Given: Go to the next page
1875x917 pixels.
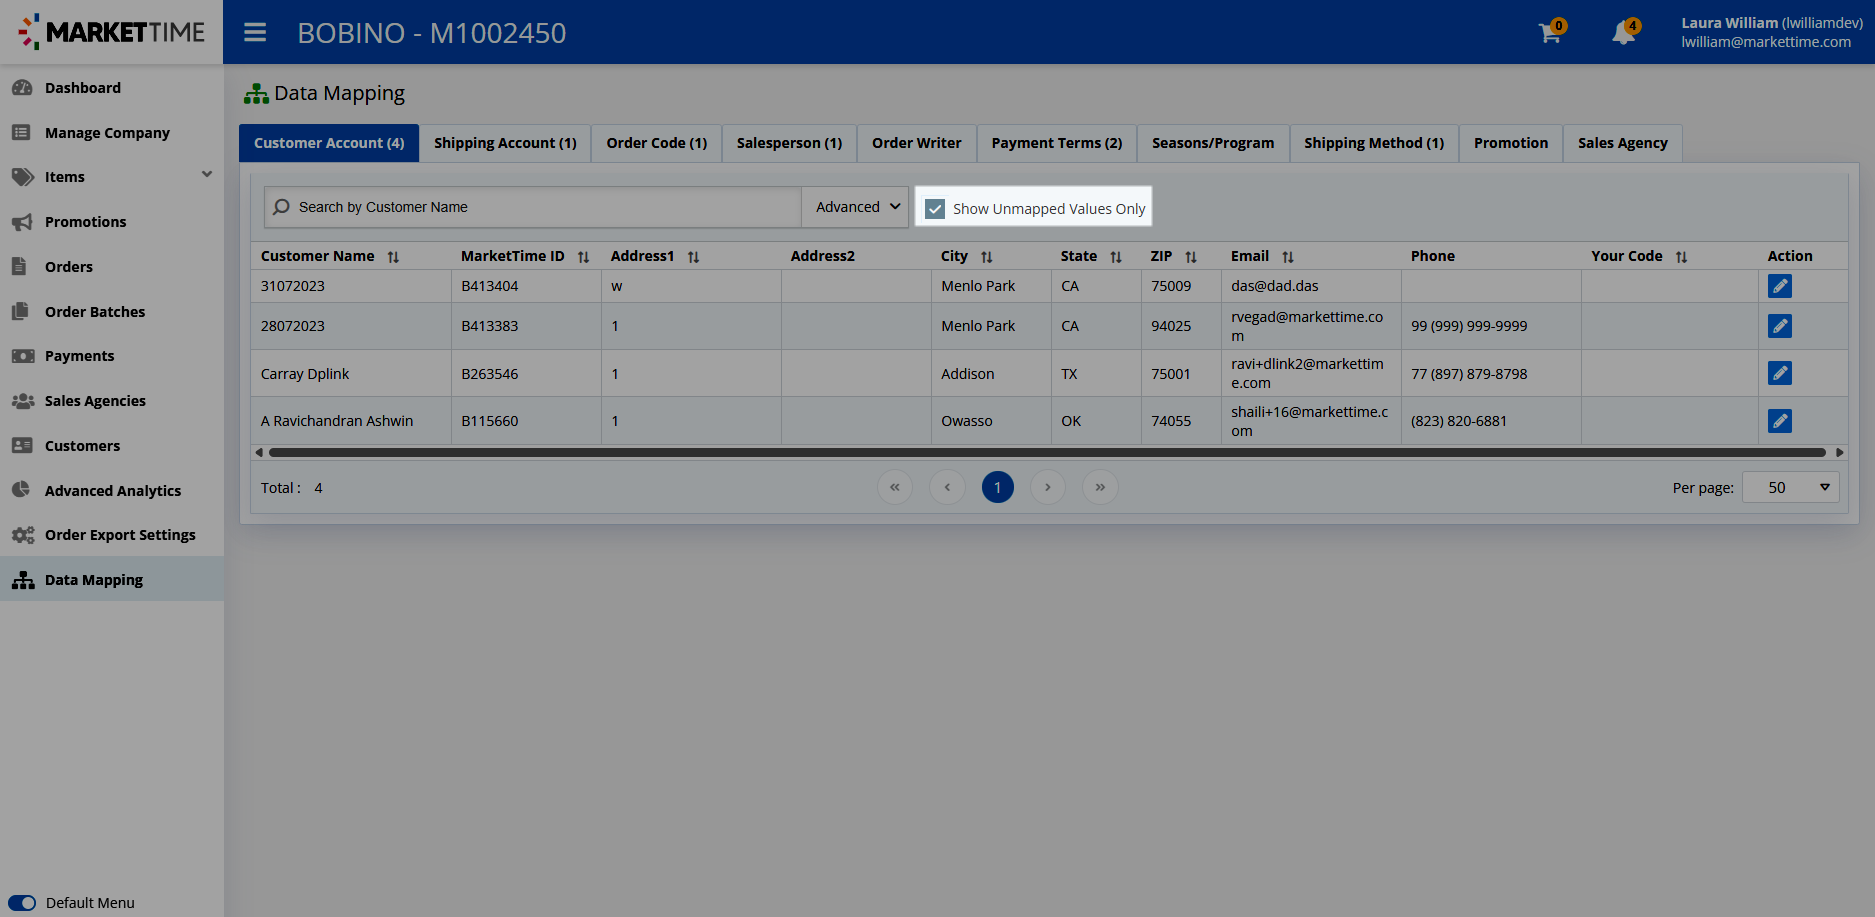Looking at the screenshot, I should (x=1048, y=487).
